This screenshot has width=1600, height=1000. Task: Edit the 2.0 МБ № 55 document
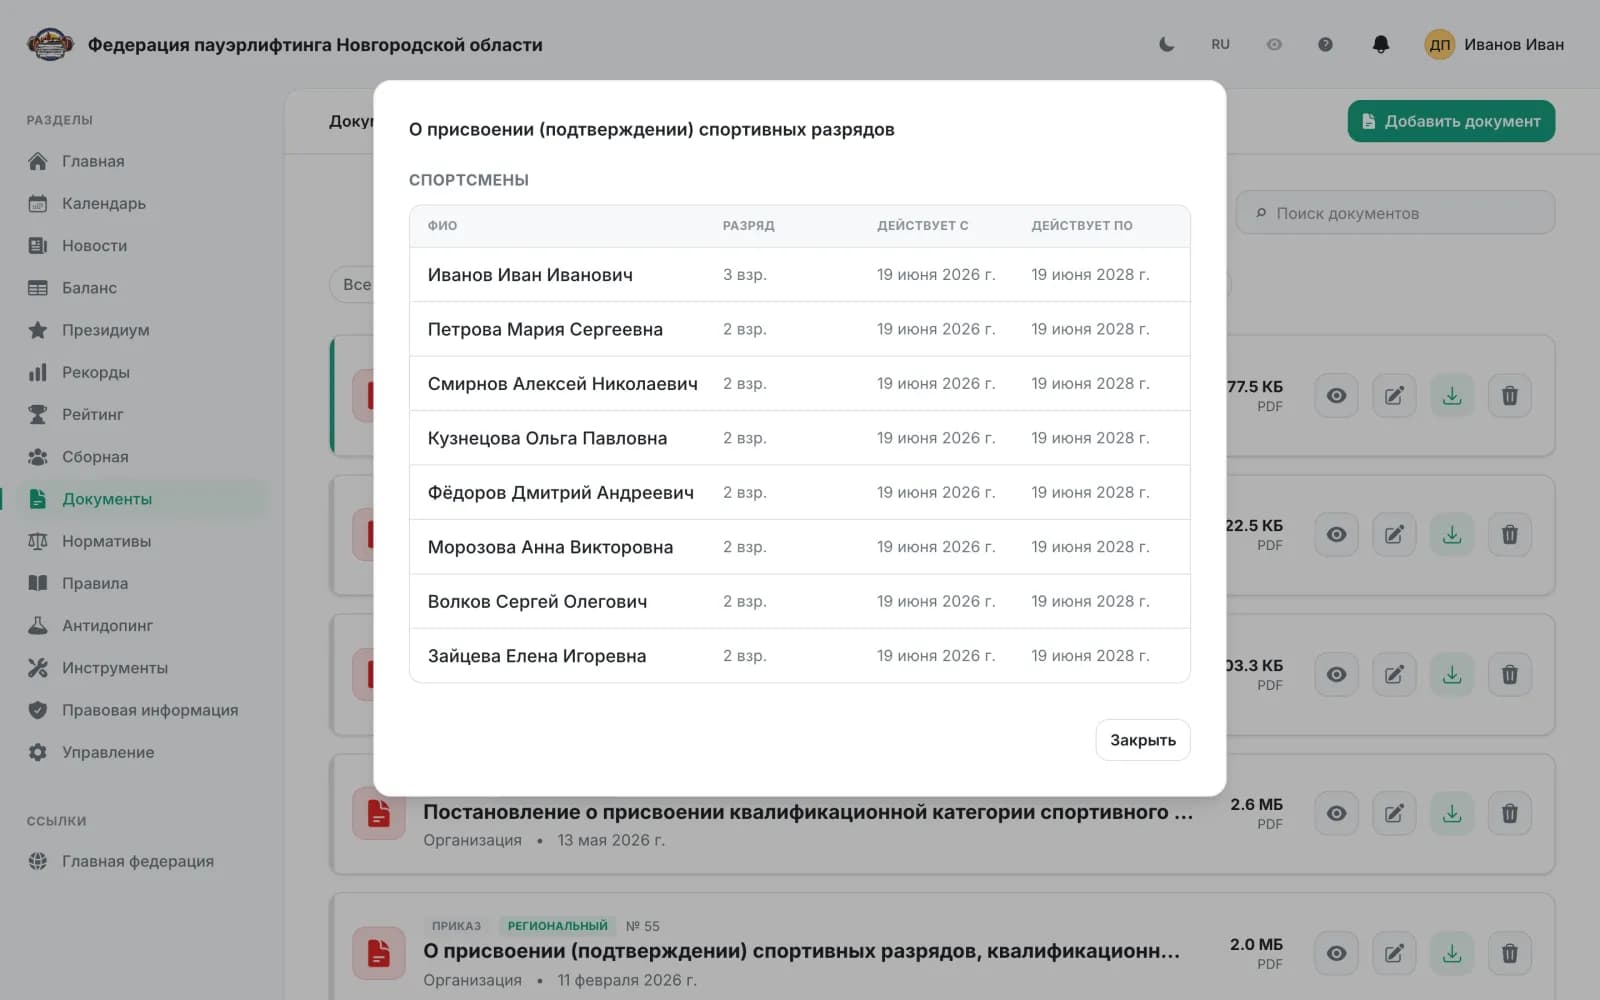pos(1394,954)
